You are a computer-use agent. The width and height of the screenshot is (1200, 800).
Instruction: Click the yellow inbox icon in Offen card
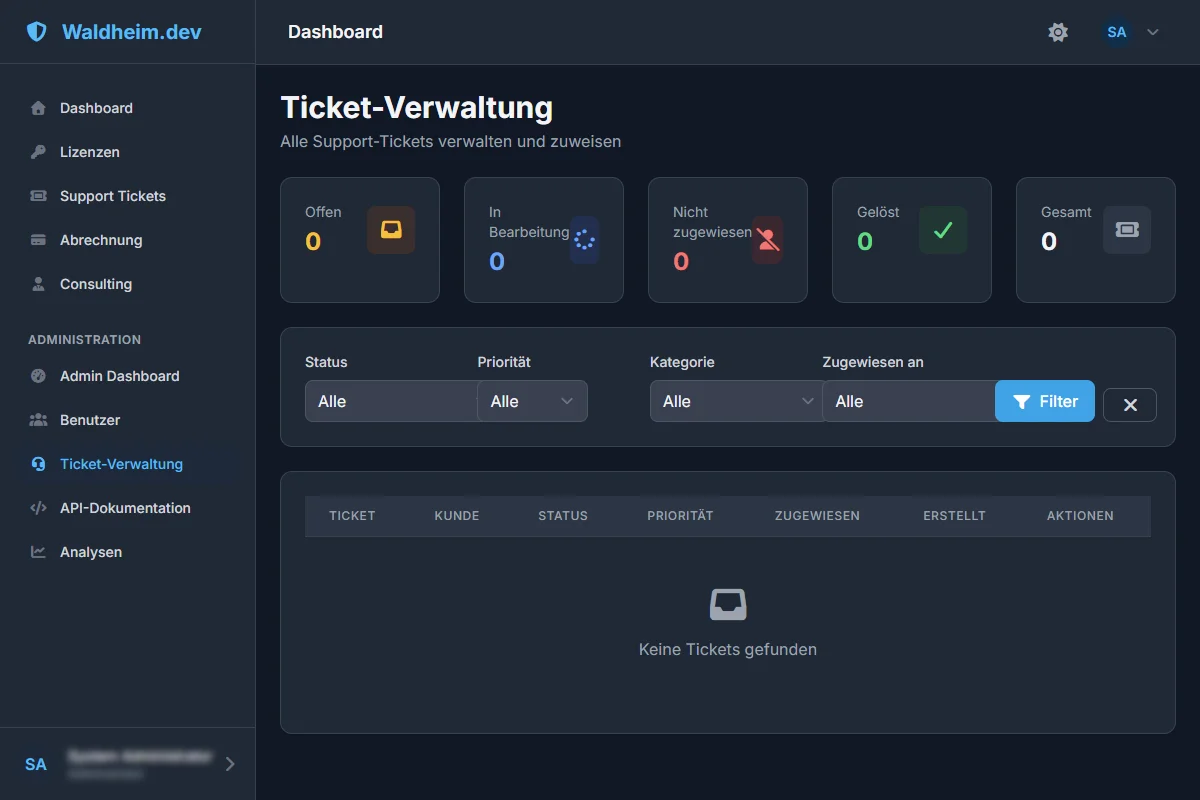click(x=391, y=230)
